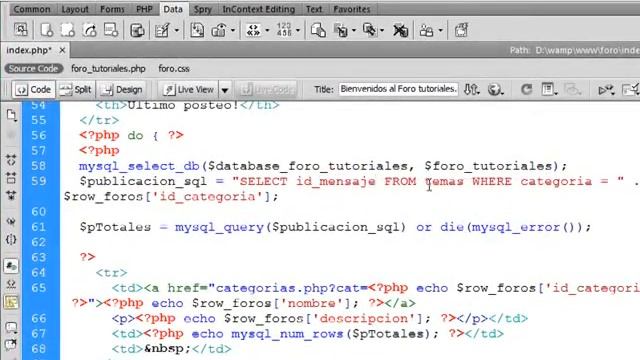
Task: Click the Collapse Selection icon
Action: point(11,178)
